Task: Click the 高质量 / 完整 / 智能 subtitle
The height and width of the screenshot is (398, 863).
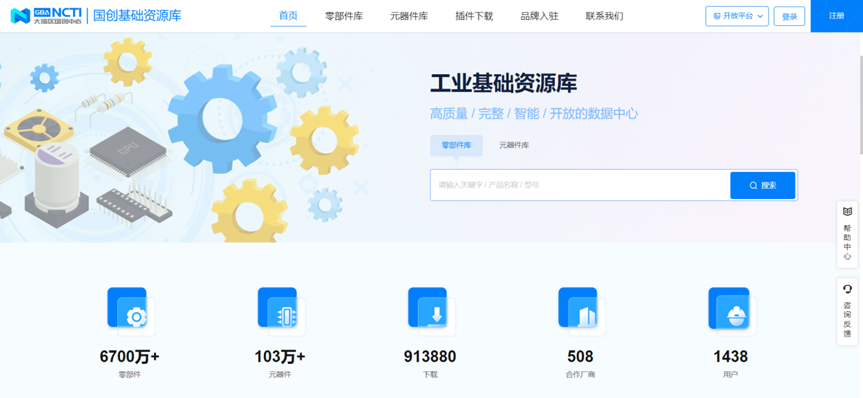Action: point(534,114)
